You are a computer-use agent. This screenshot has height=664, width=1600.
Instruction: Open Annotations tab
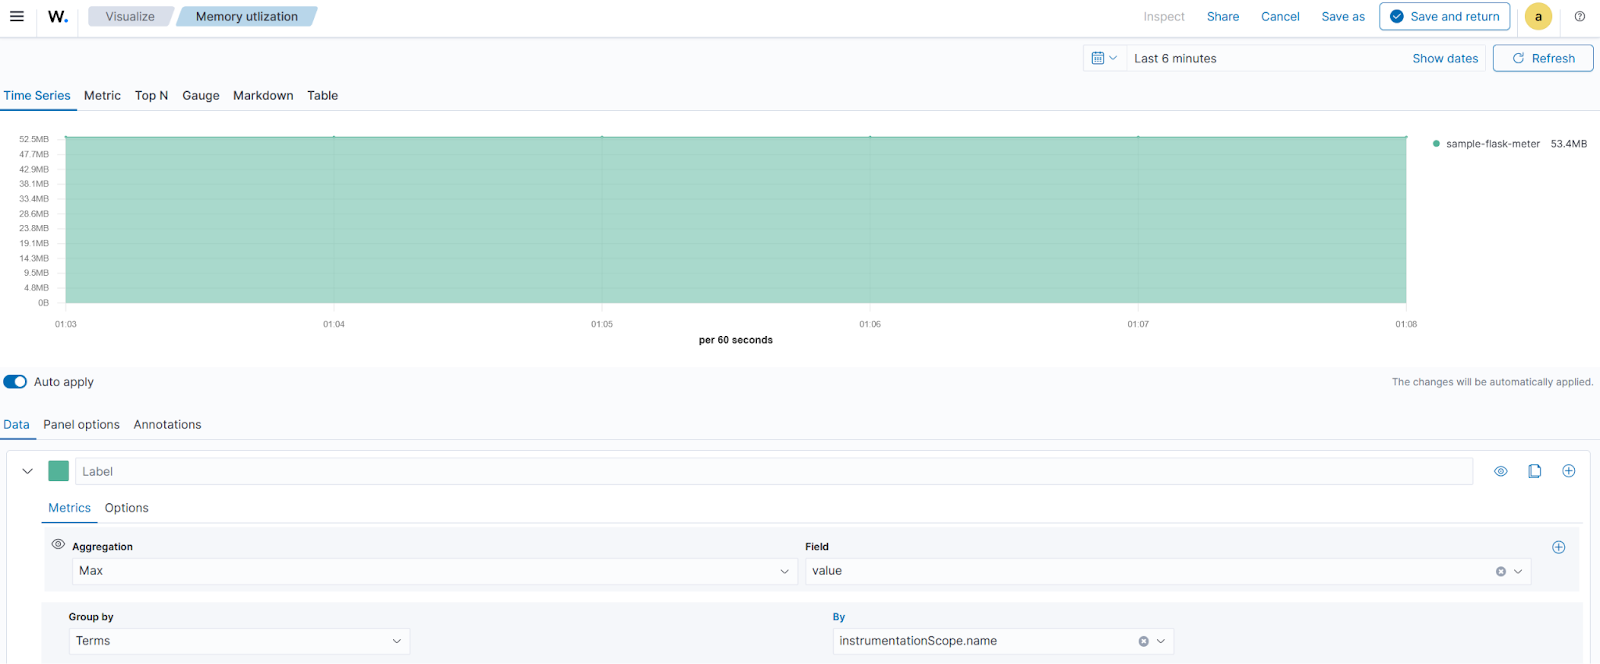167,425
